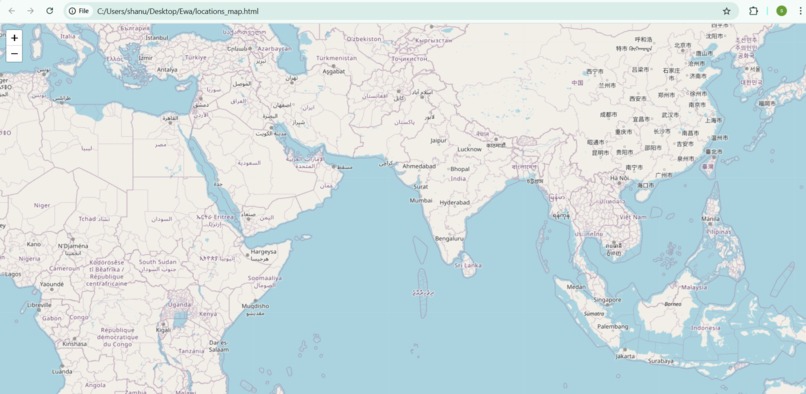This screenshot has width=806, height=394.
Task: Click the File info chip in address bar
Action: 79,11
